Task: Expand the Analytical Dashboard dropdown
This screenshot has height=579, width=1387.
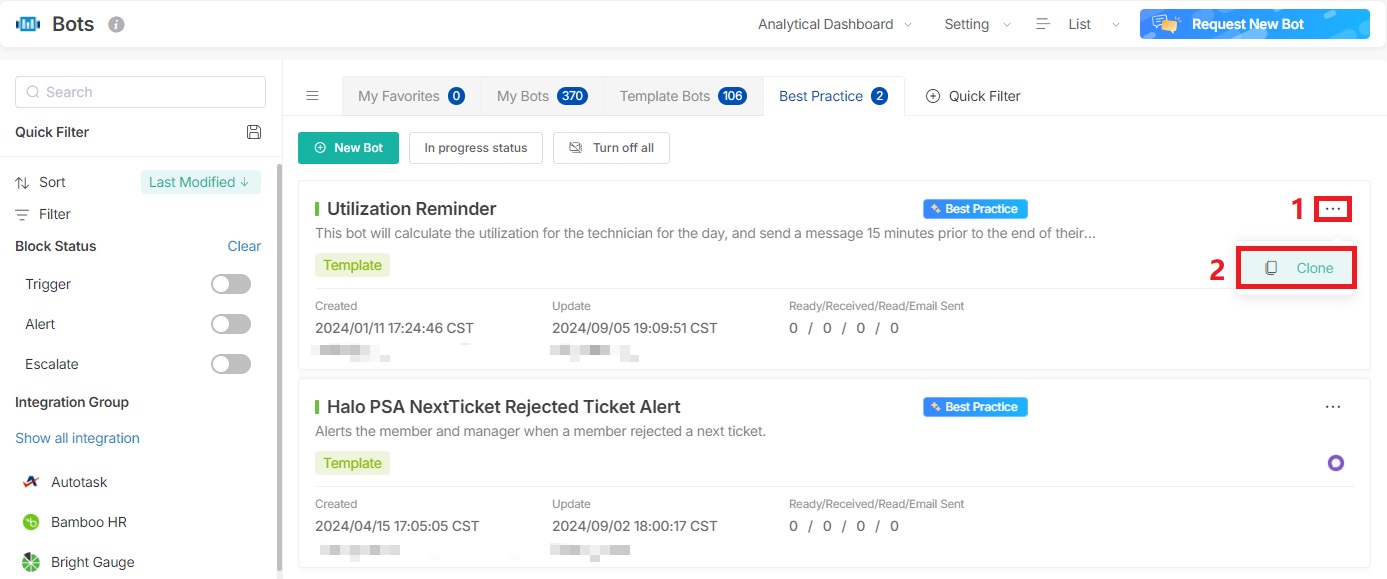Action: 835,24
